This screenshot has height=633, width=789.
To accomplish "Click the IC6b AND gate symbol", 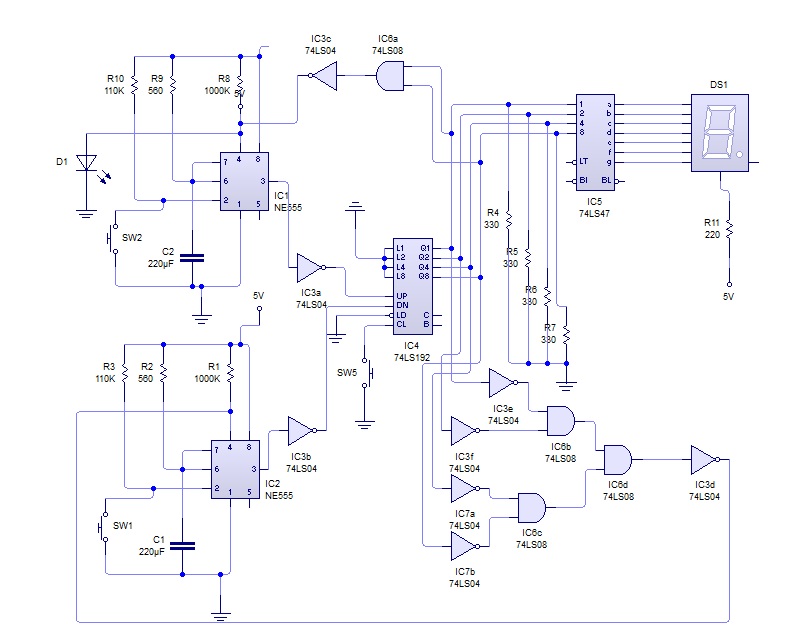I will (561, 421).
